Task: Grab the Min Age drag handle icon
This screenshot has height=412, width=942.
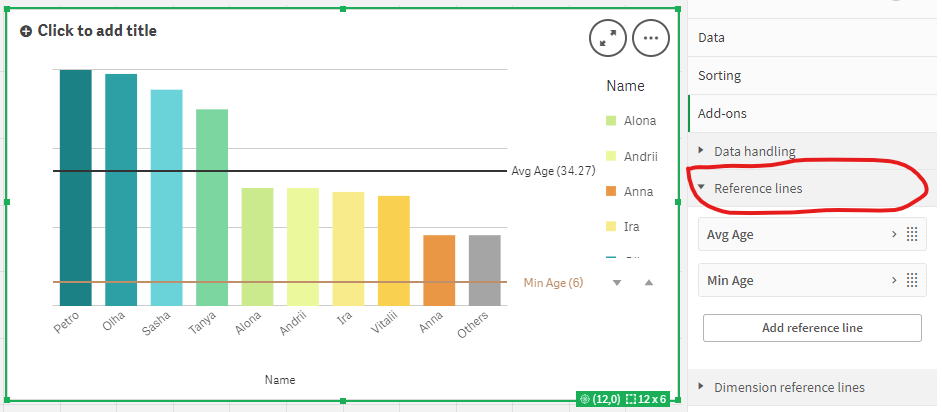Action: click(911, 280)
